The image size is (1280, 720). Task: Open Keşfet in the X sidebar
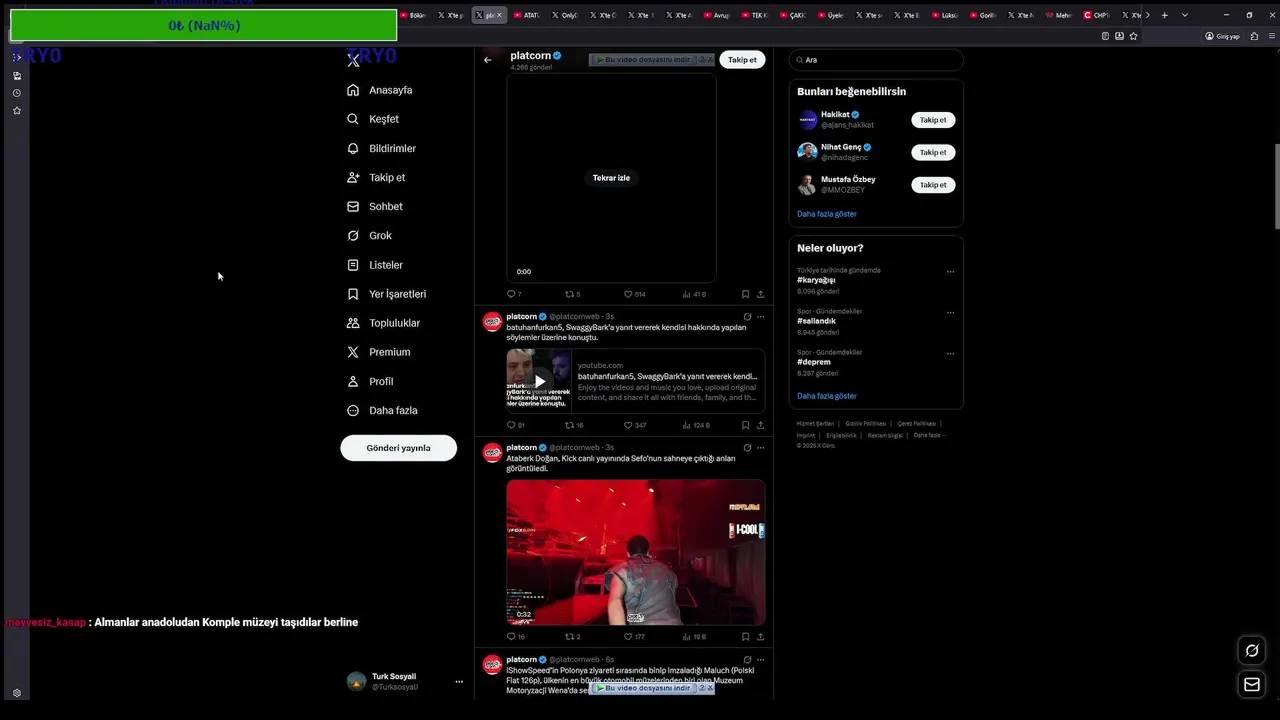pos(372,119)
